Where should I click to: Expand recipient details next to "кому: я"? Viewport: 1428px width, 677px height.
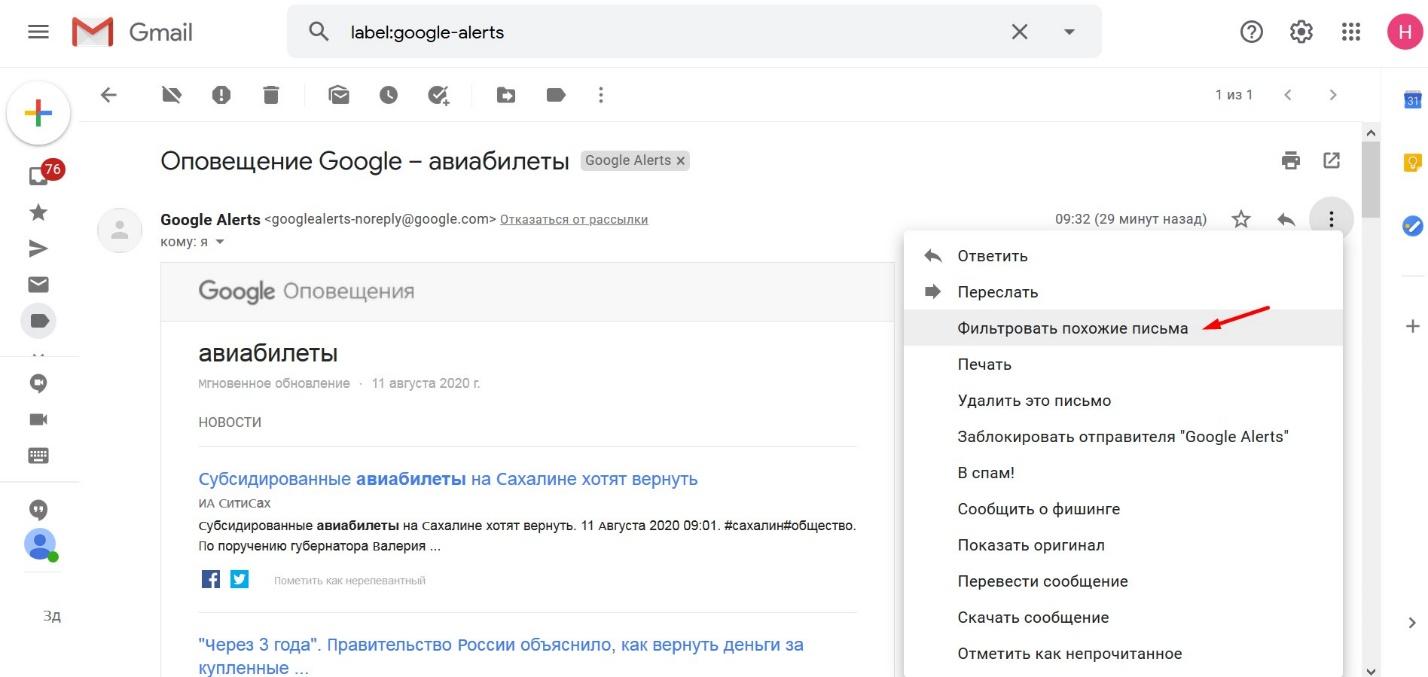pos(220,242)
